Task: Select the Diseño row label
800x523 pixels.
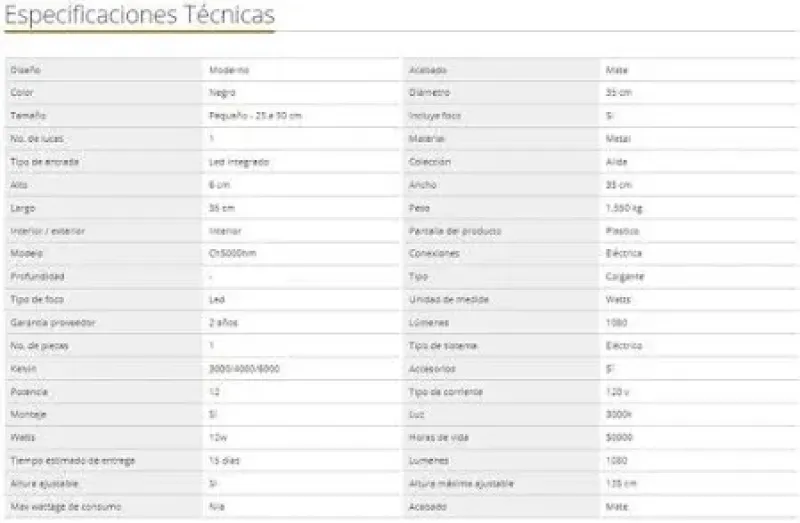Action: (24, 70)
